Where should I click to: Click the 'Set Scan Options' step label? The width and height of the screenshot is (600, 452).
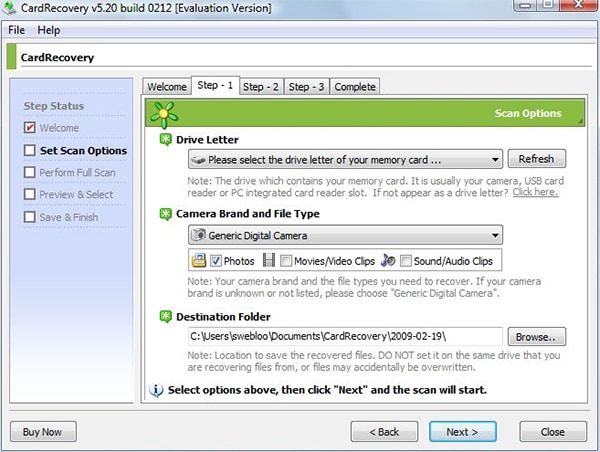[x=83, y=150]
